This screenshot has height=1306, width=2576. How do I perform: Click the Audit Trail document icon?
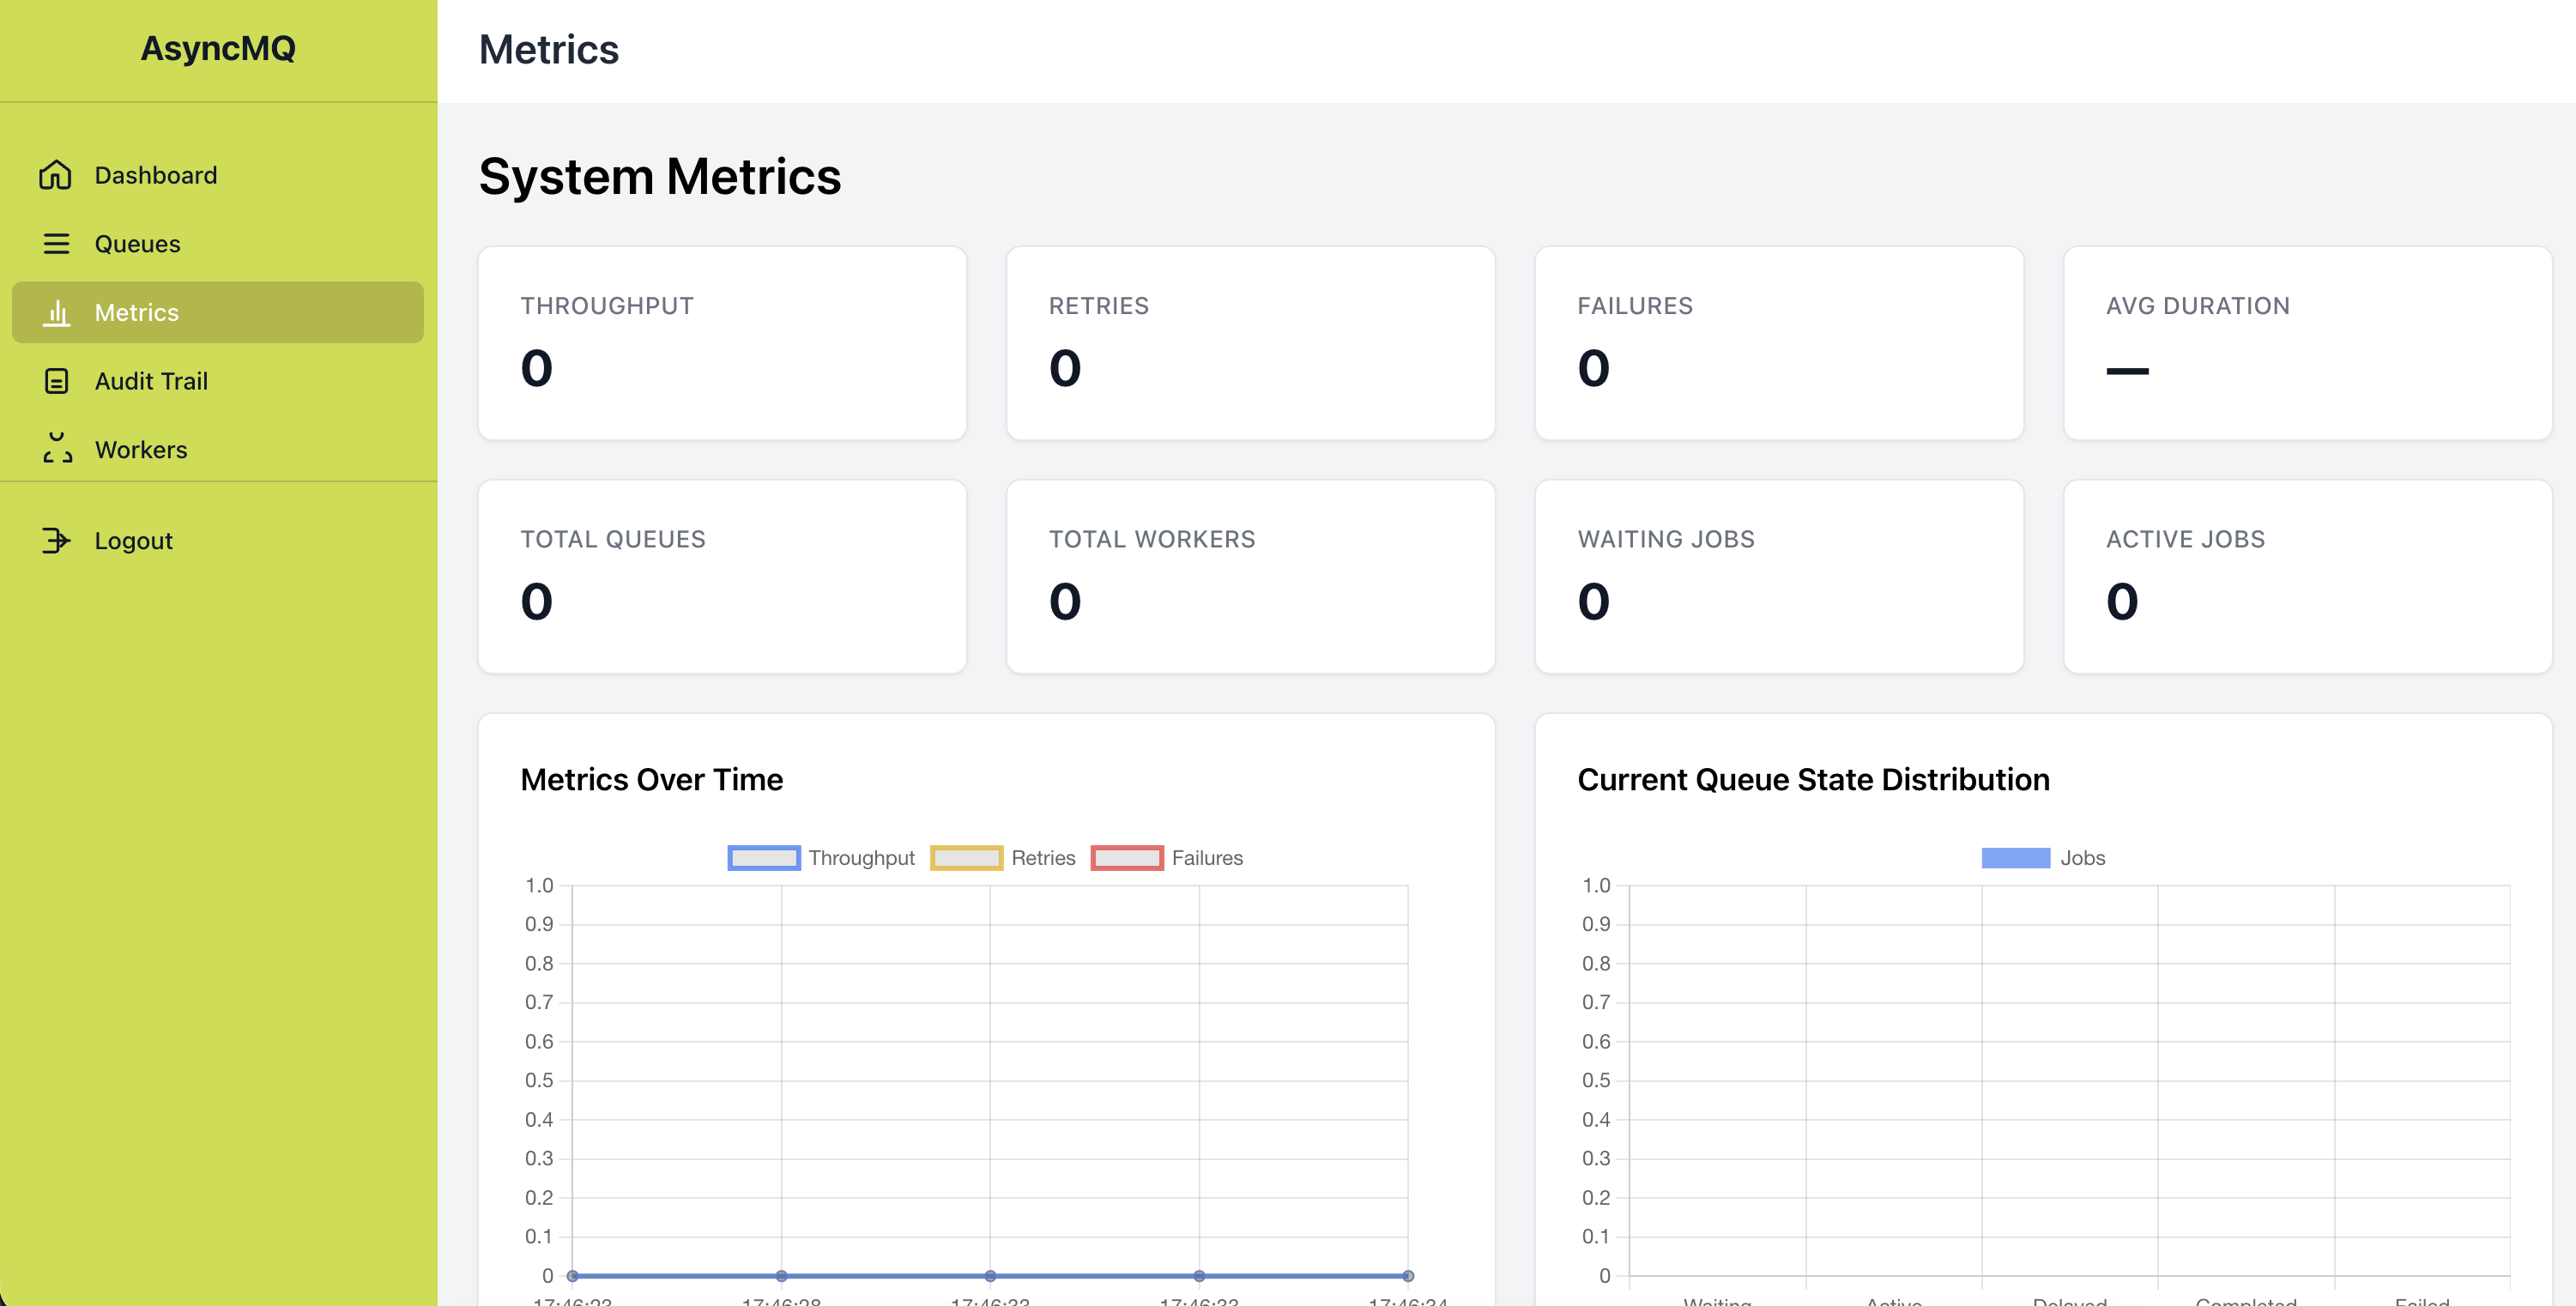tap(56, 380)
